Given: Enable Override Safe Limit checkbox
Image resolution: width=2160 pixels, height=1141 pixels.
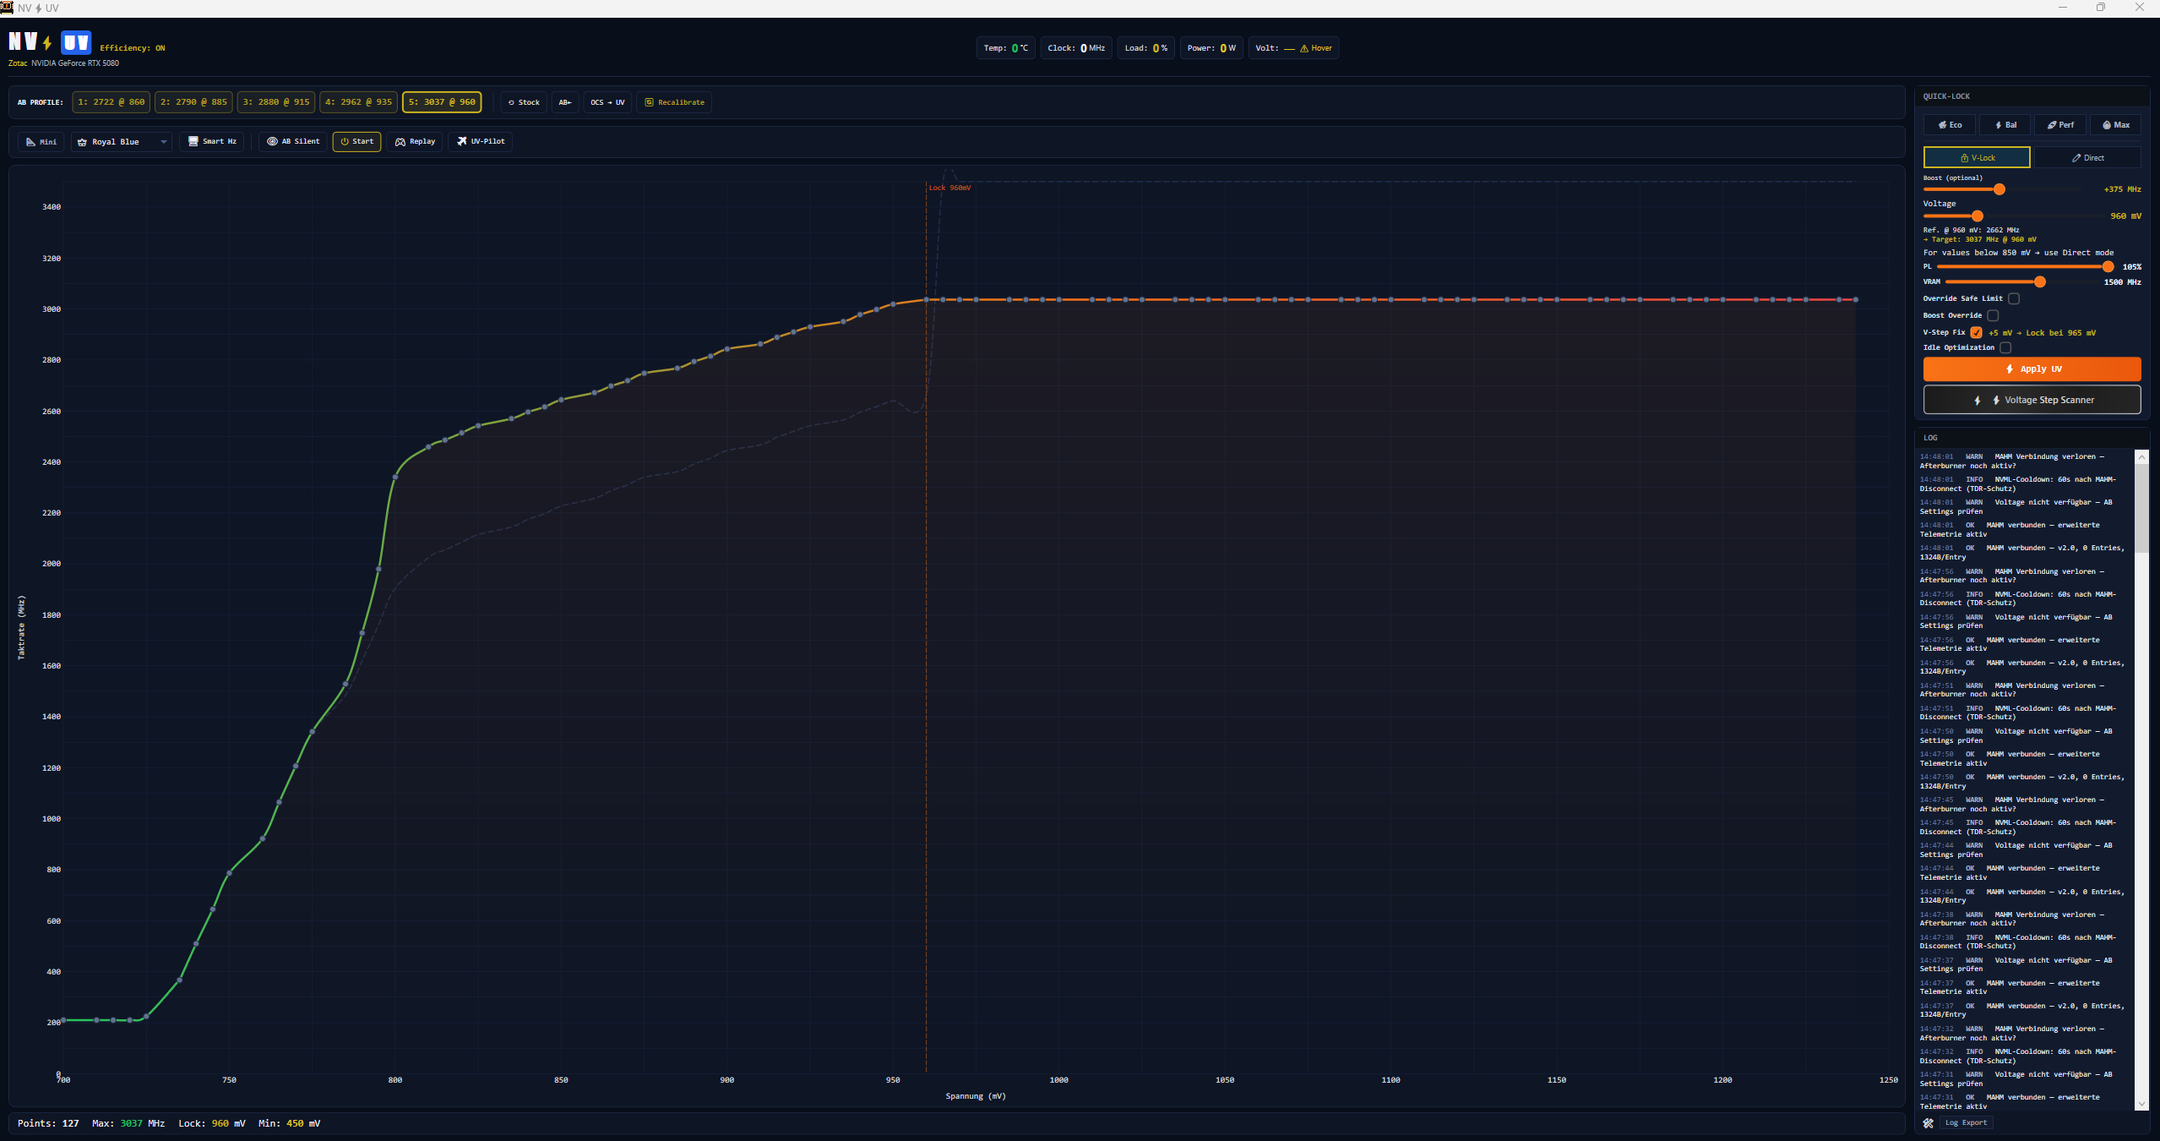Looking at the screenshot, I should pos(2014,298).
